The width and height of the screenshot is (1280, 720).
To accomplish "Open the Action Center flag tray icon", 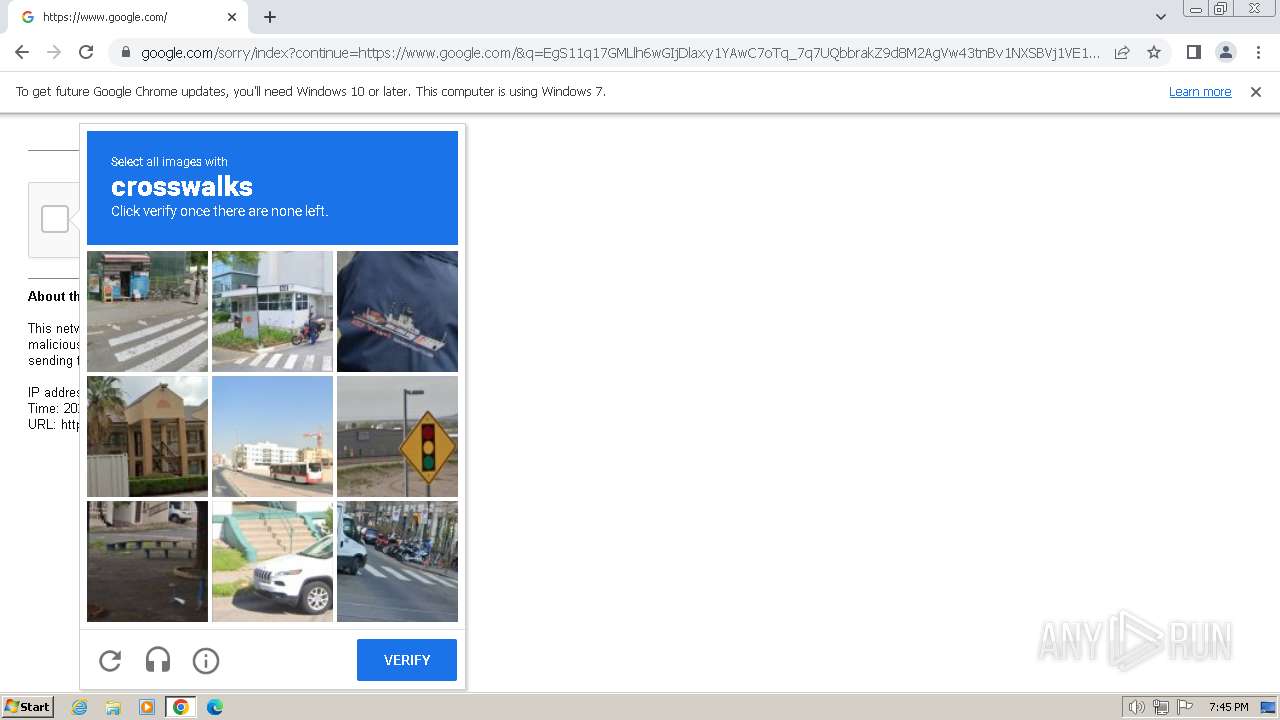I will 1186,707.
